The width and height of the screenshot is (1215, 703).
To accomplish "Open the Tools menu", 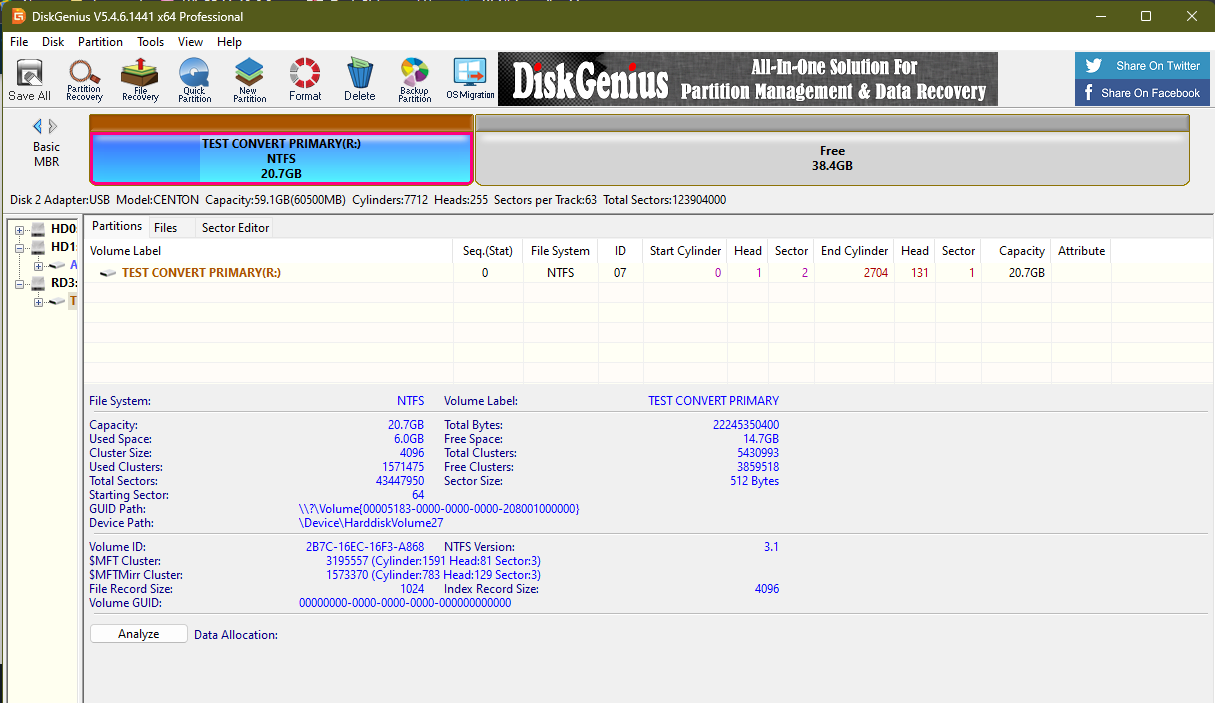I will pyautogui.click(x=151, y=42).
